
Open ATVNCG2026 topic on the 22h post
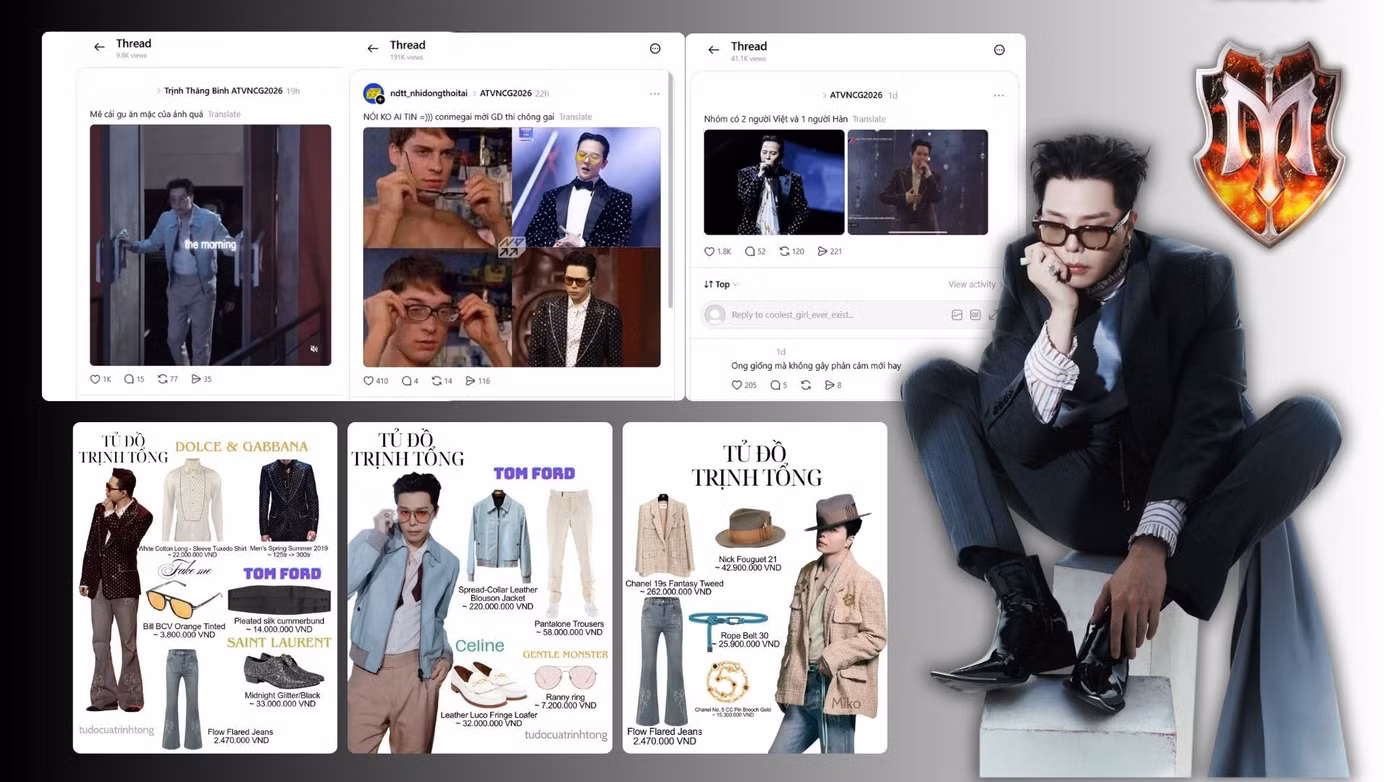click(505, 93)
